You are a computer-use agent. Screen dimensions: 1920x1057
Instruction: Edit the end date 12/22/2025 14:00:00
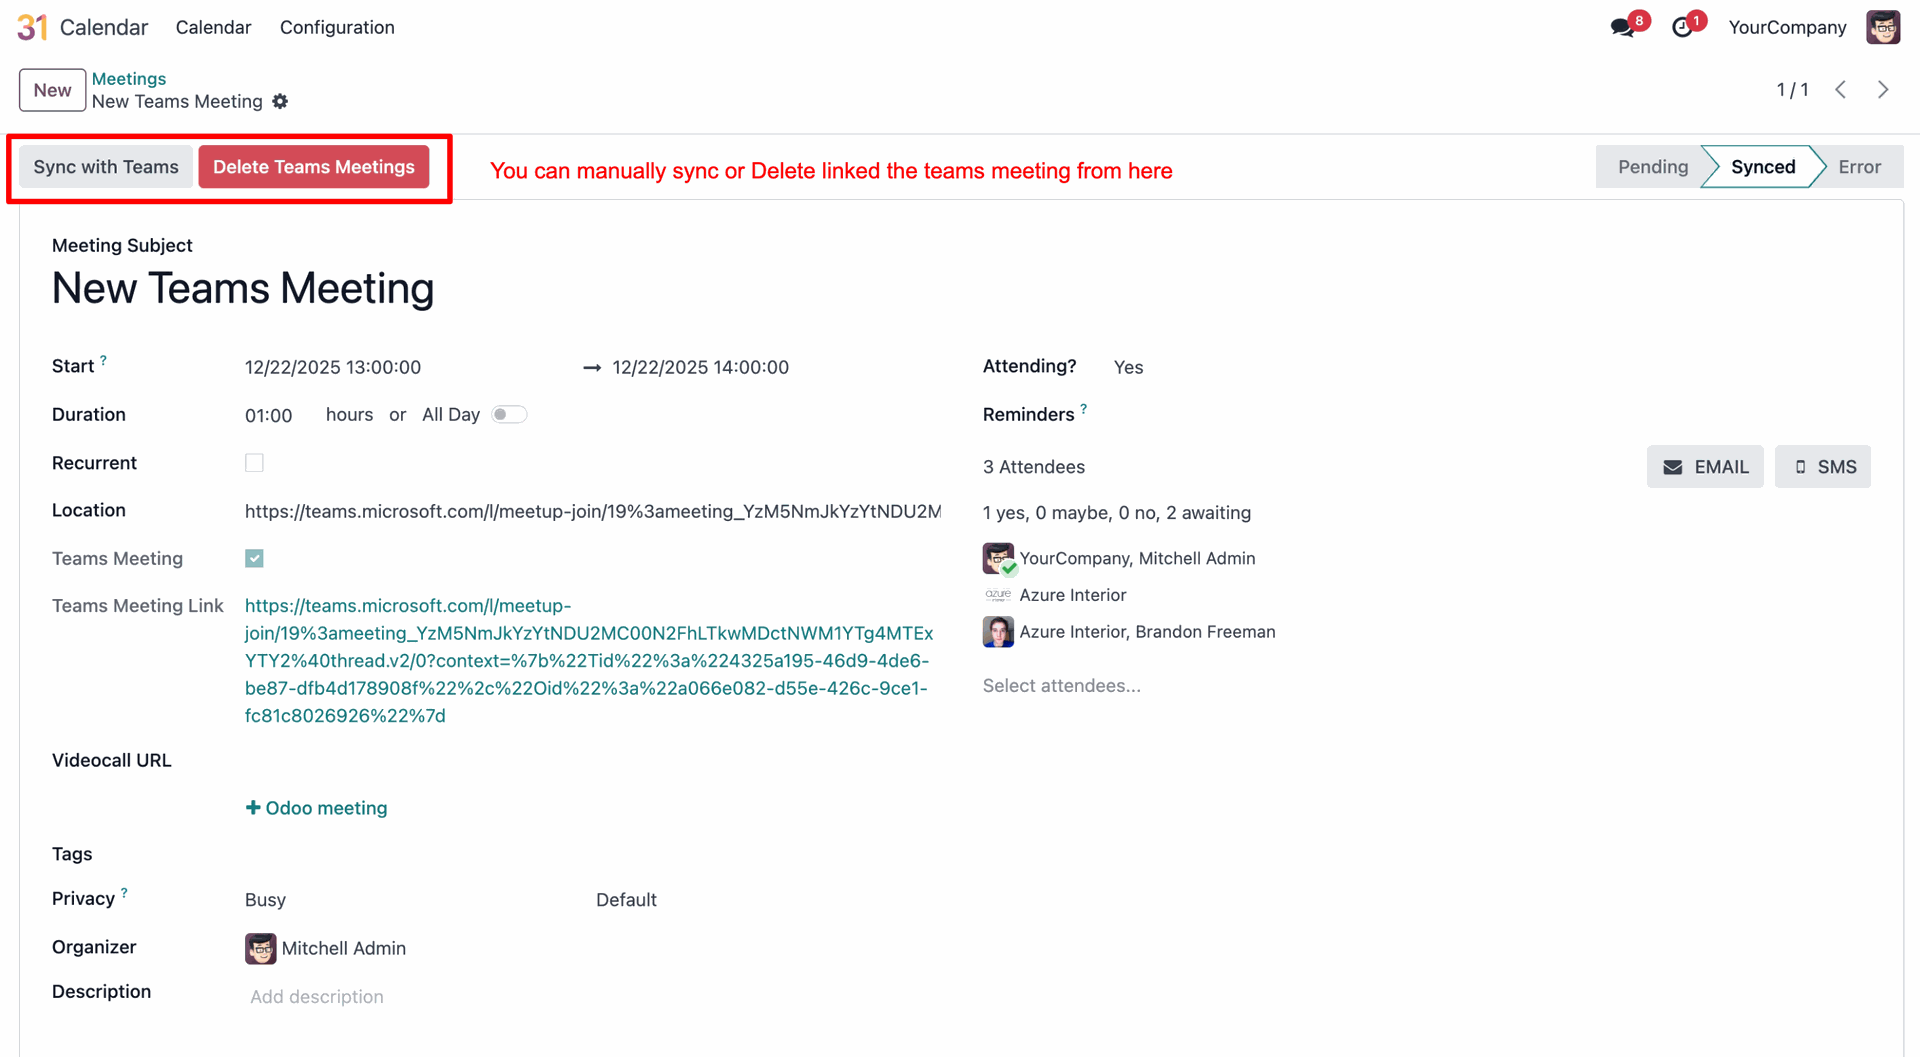point(701,367)
